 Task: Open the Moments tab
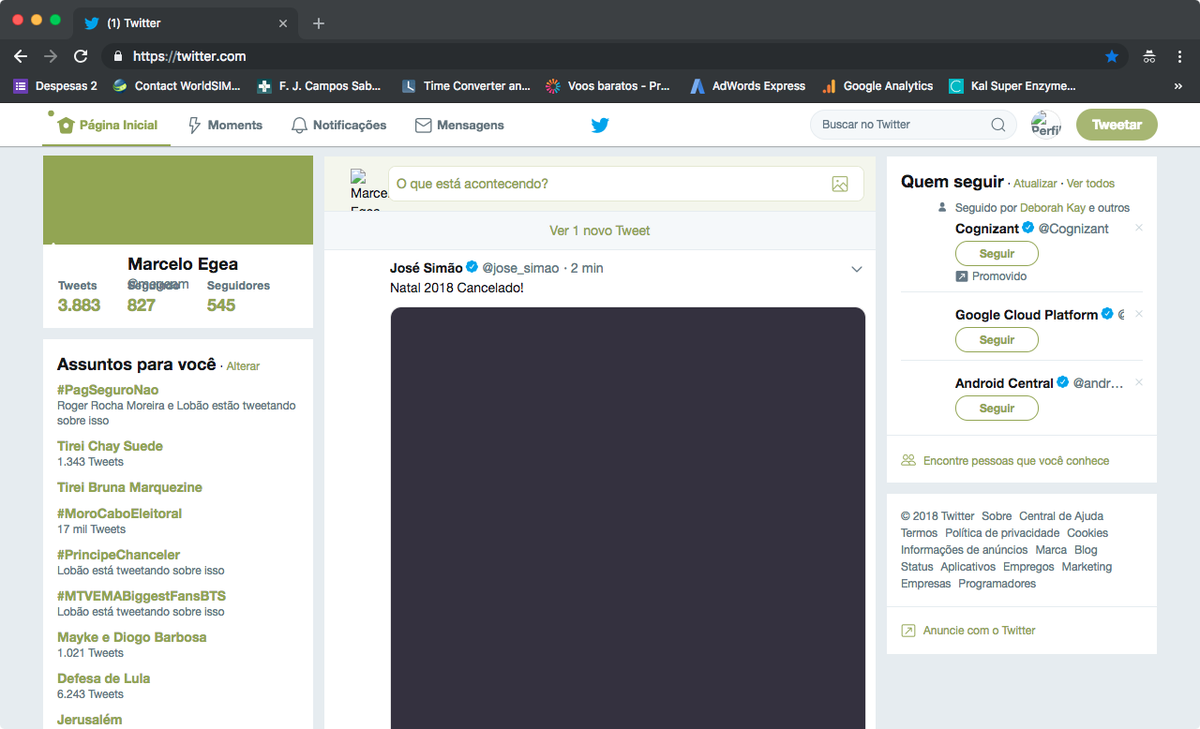(x=225, y=125)
